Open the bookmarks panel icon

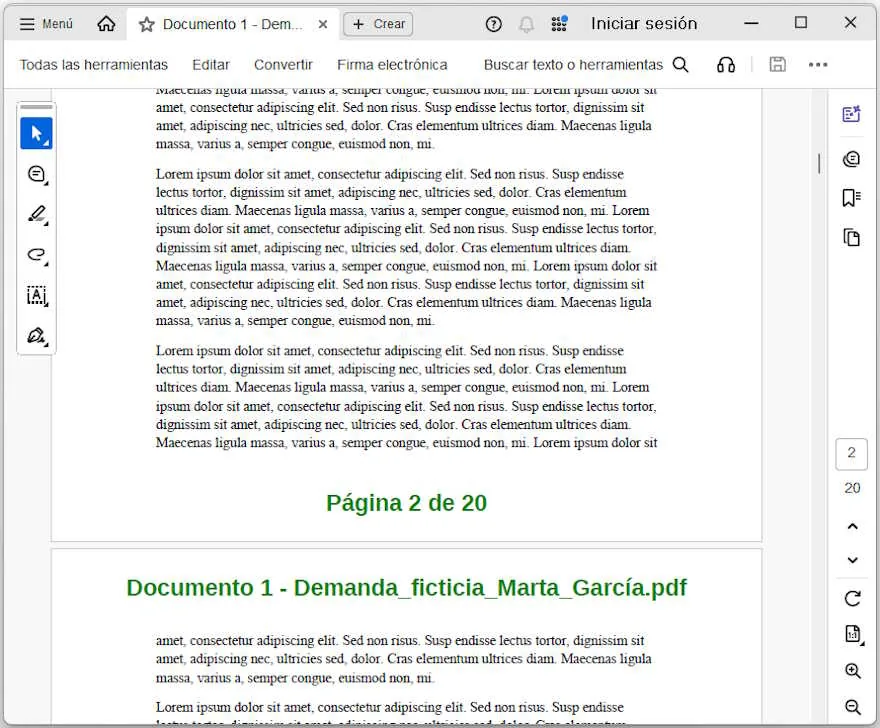pyautogui.click(x=851, y=198)
